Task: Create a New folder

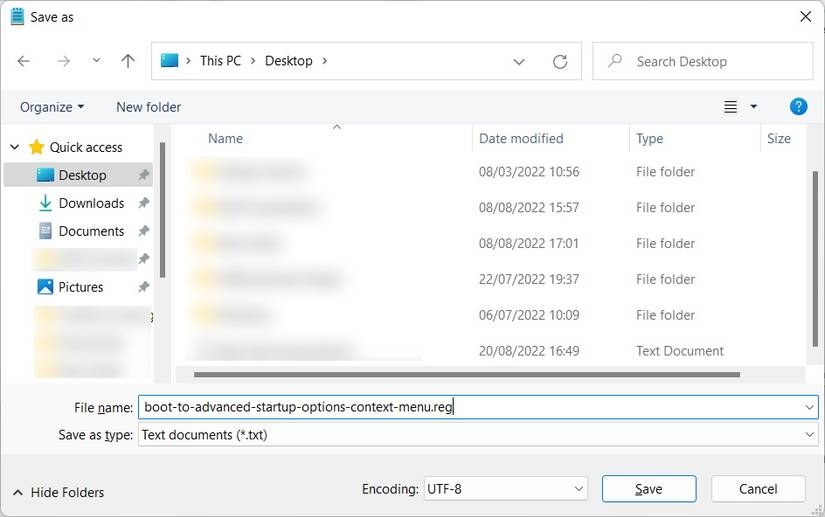Action: click(x=148, y=107)
